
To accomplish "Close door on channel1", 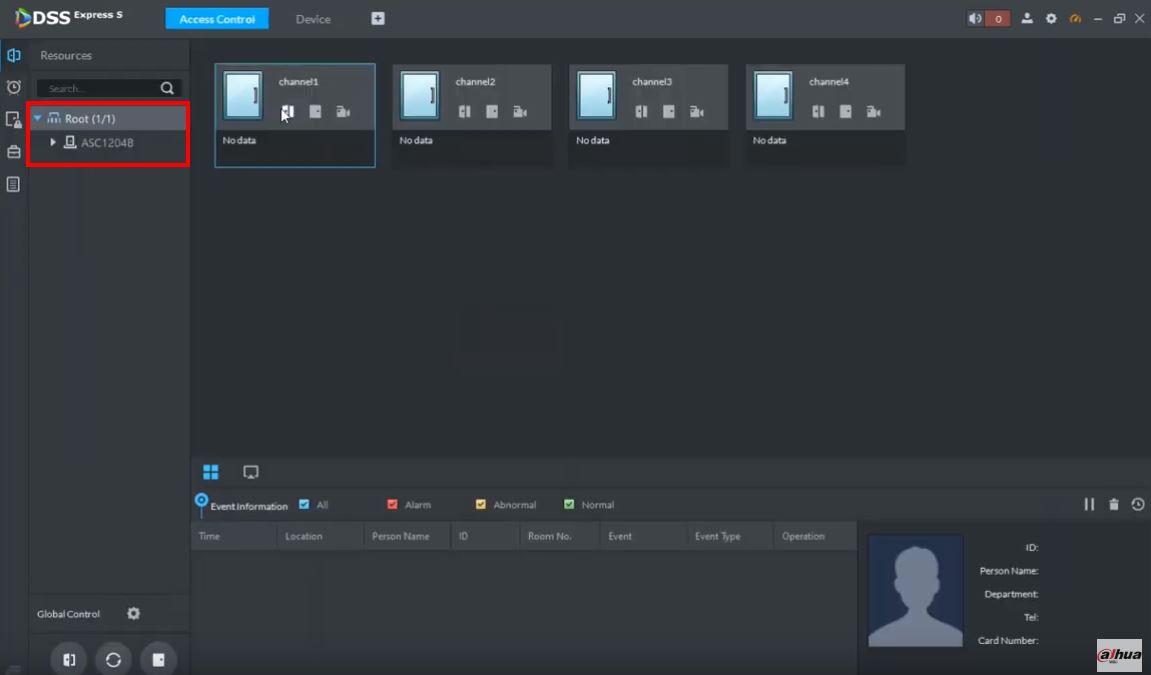I will coord(315,112).
